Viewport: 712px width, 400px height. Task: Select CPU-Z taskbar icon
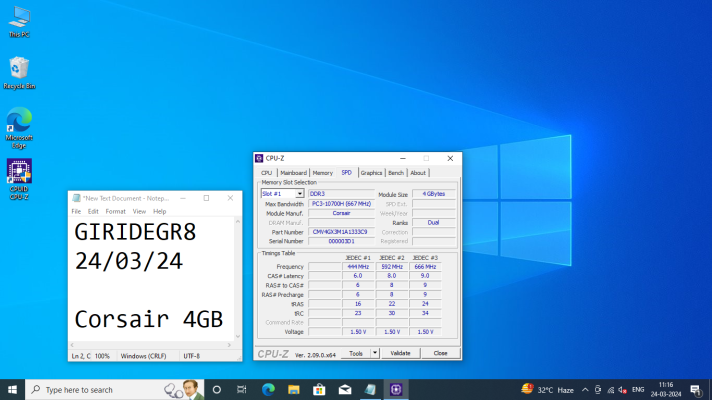(396, 390)
